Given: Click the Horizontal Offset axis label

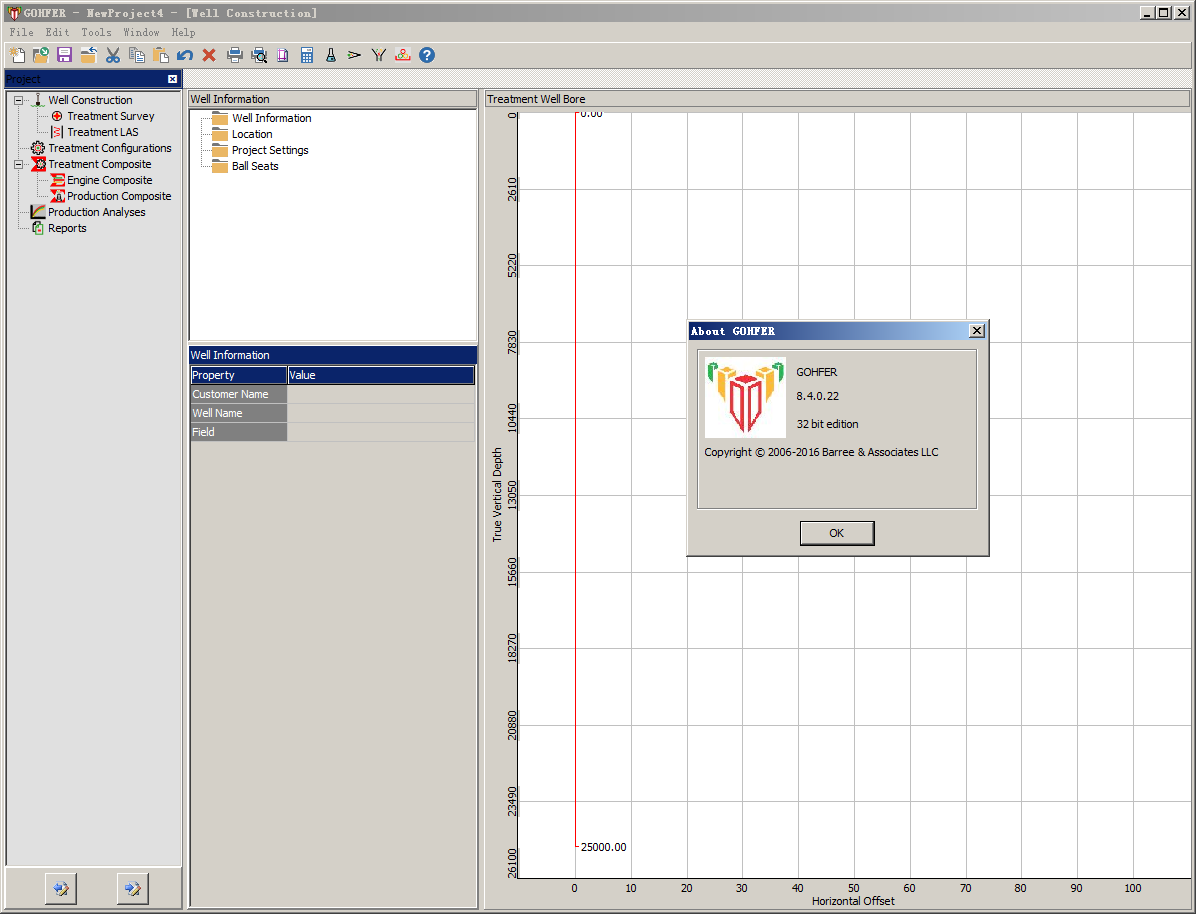Looking at the screenshot, I should click(x=853, y=901).
